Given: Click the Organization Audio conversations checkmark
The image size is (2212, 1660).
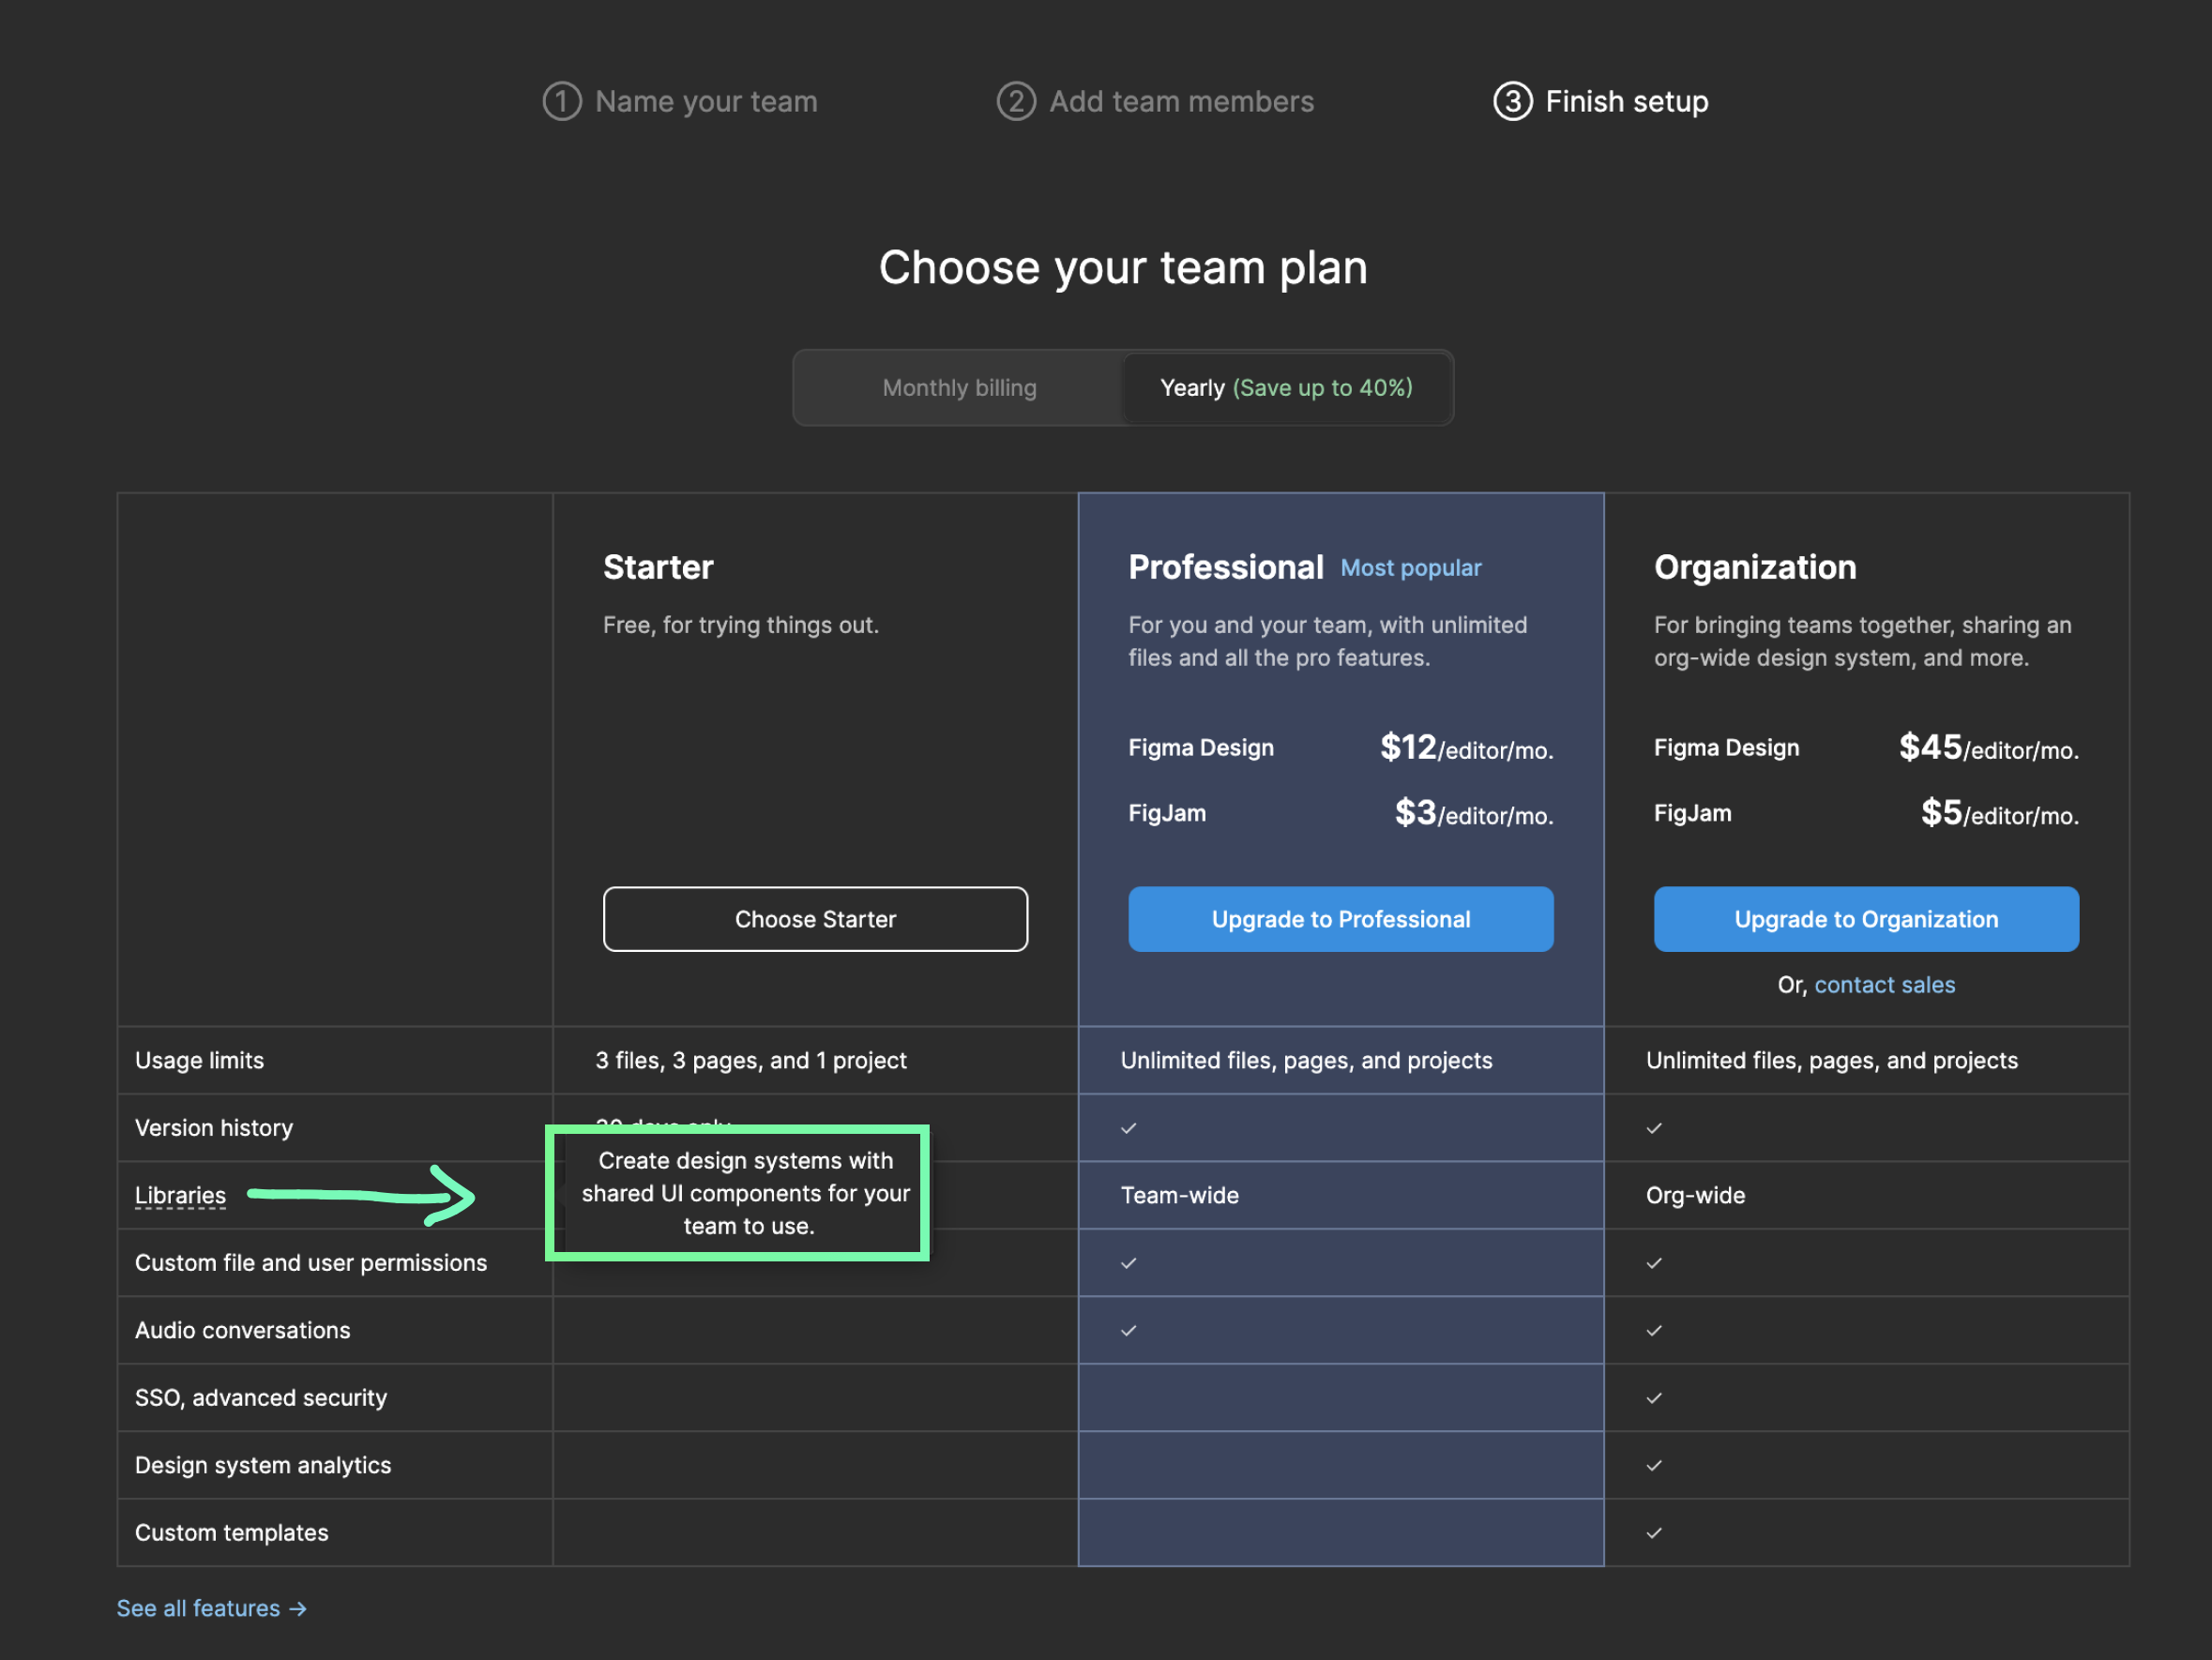Looking at the screenshot, I should coord(1653,1329).
